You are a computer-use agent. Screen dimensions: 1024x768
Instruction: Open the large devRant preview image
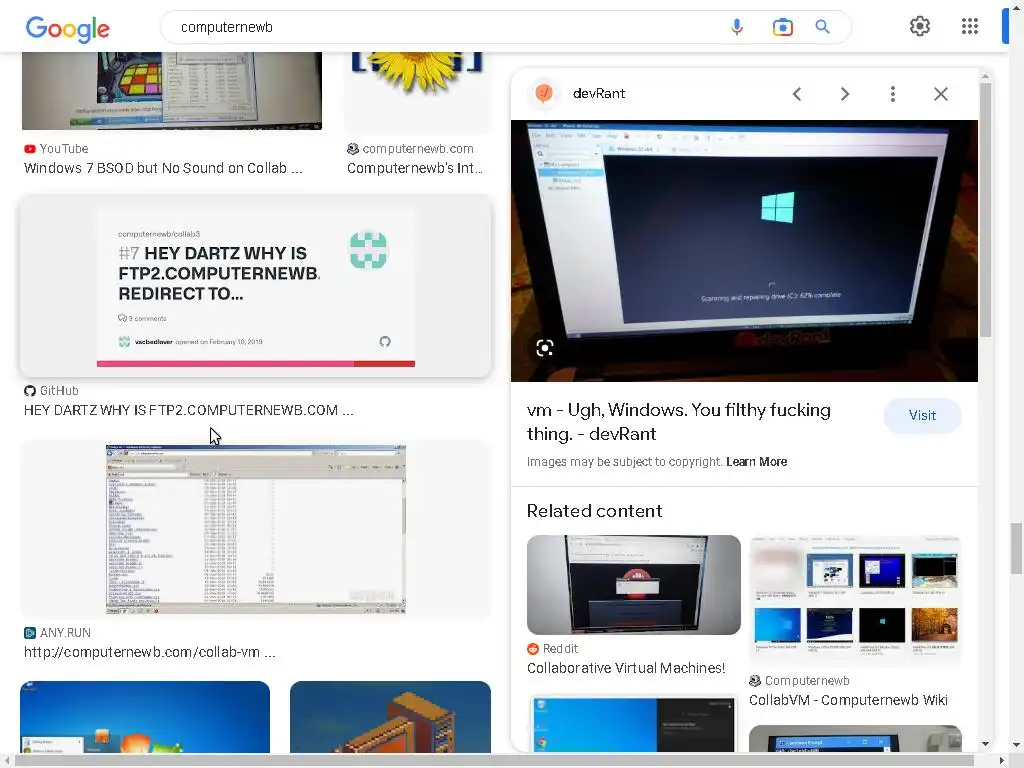744,251
